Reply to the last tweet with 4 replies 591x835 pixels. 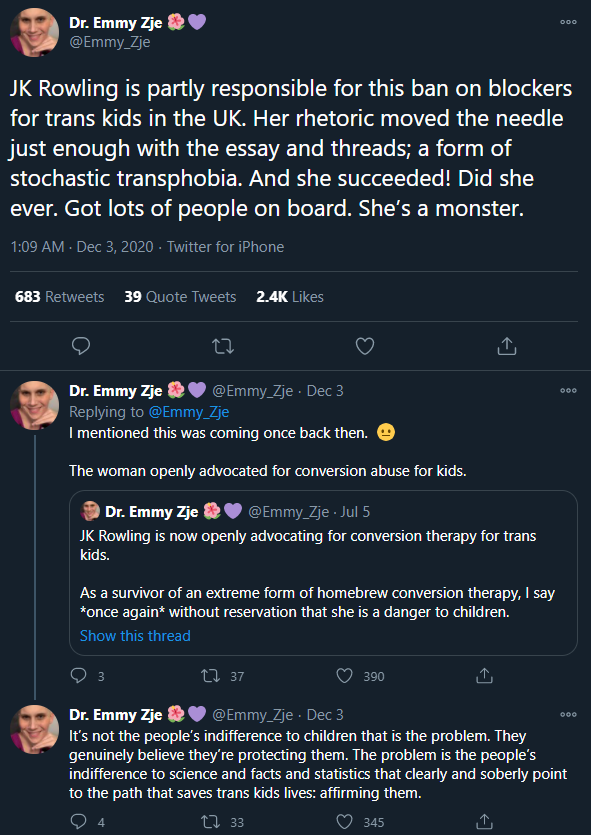point(79,822)
